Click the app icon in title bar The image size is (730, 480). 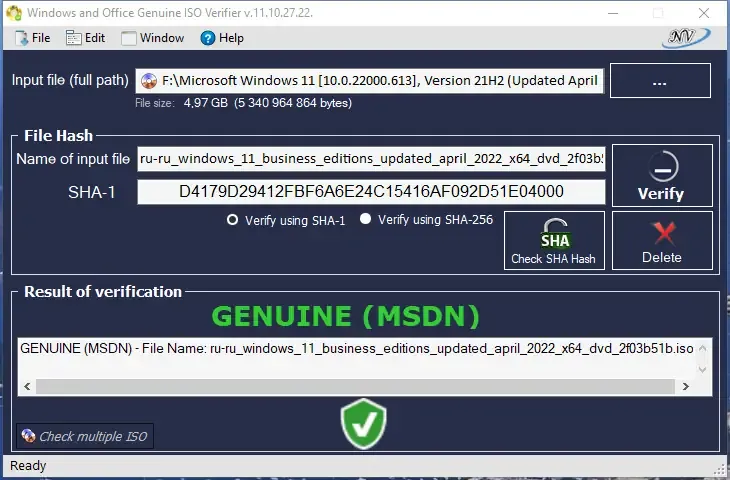14,13
